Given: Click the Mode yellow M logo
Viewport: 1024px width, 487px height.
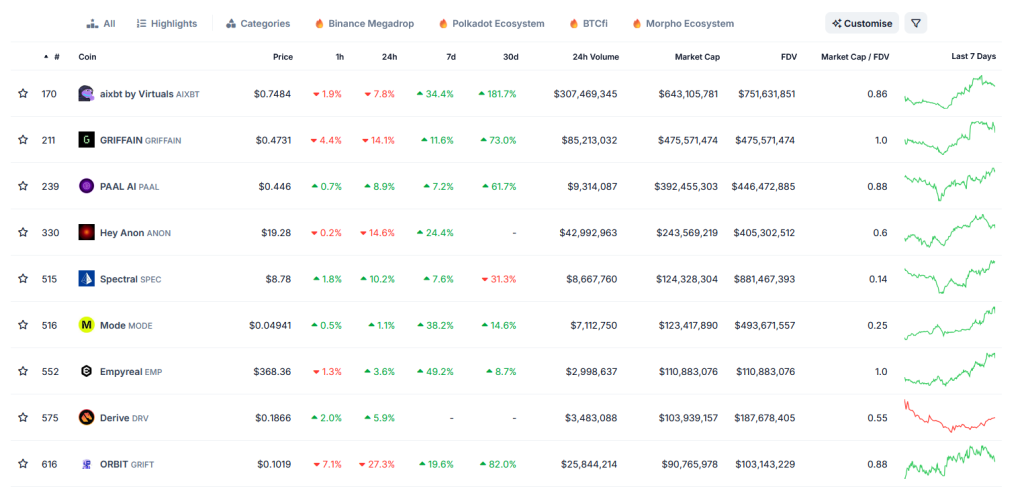Looking at the screenshot, I should pyautogui.click(x=86, y=325).
